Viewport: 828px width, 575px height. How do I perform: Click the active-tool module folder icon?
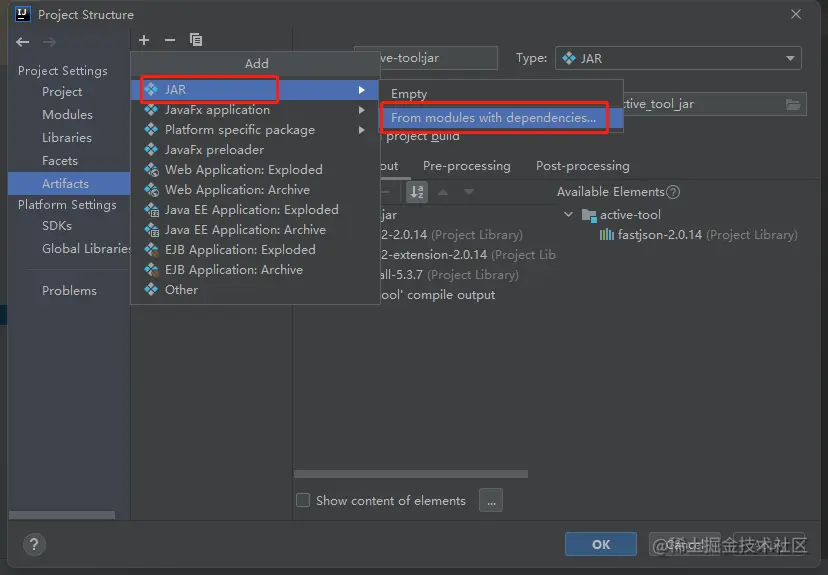[589, 215]
